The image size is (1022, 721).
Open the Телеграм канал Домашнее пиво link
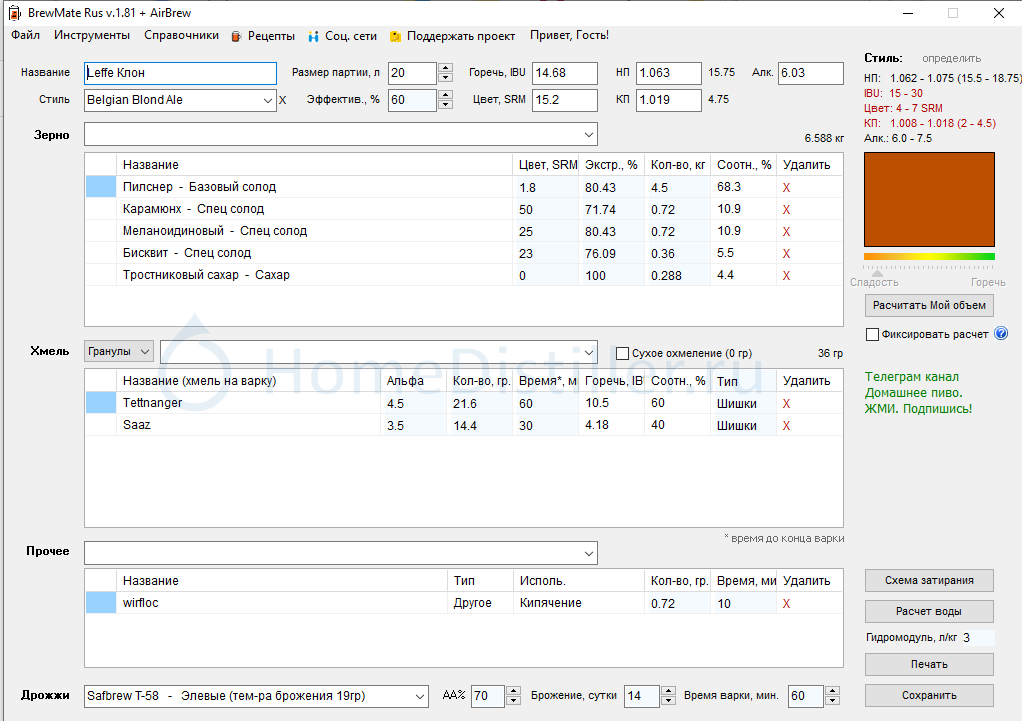point(918,393)
